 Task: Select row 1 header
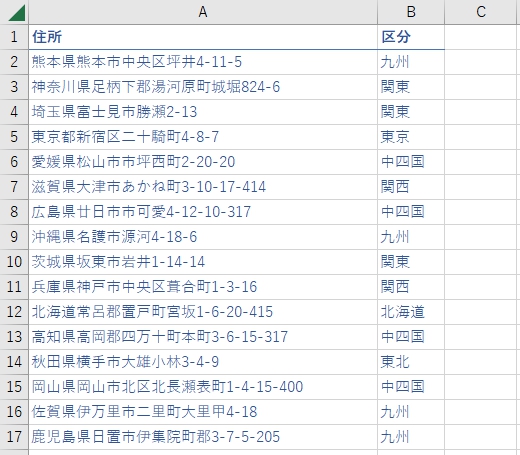(x=14, y=37)
